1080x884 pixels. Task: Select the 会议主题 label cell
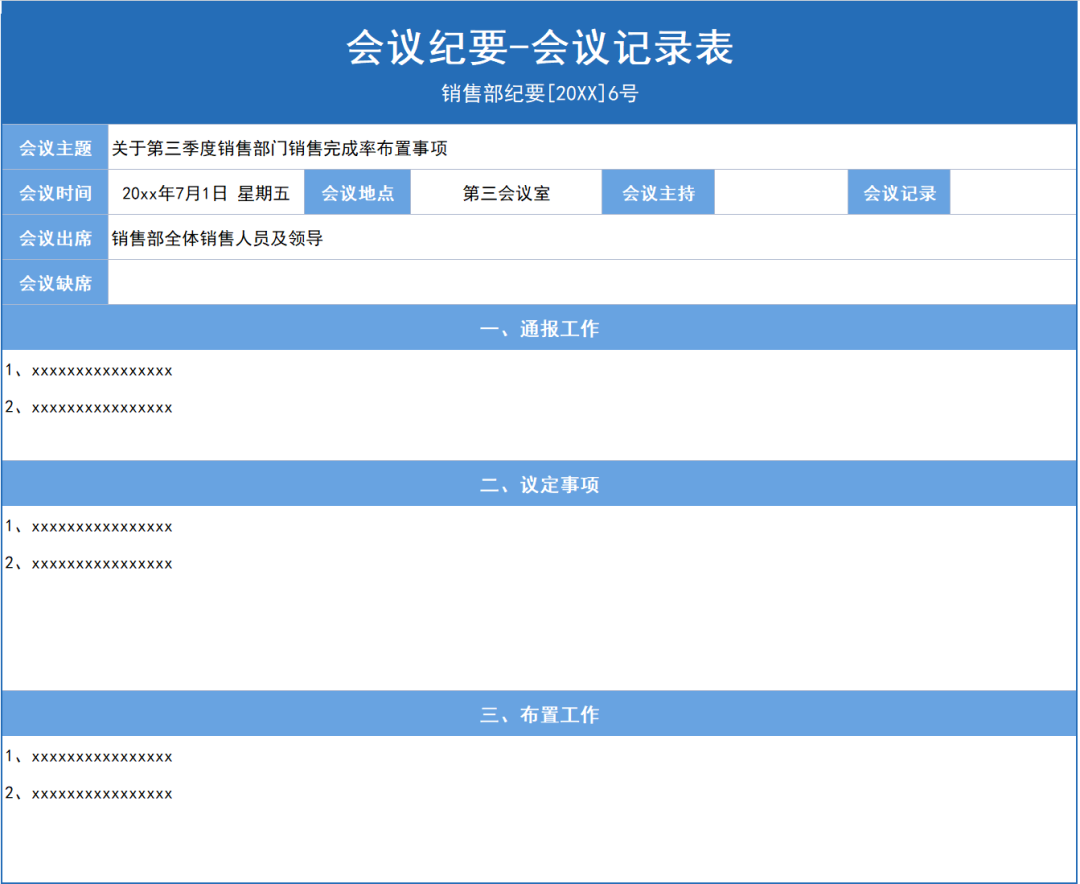pos(55,147)
